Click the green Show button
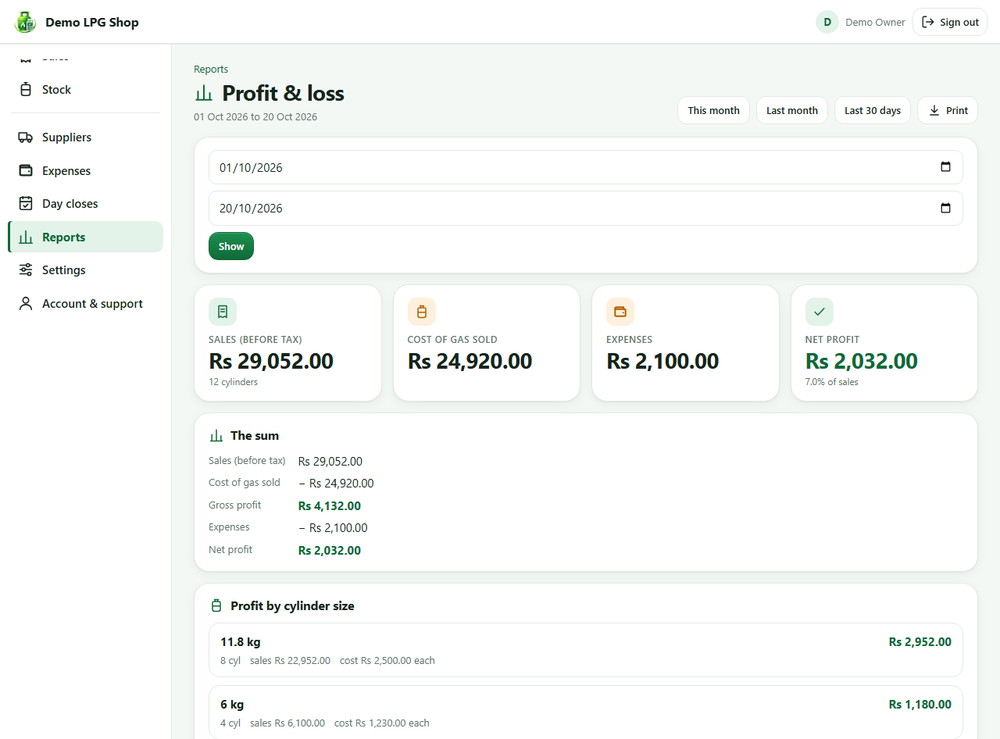 (231, 246)
